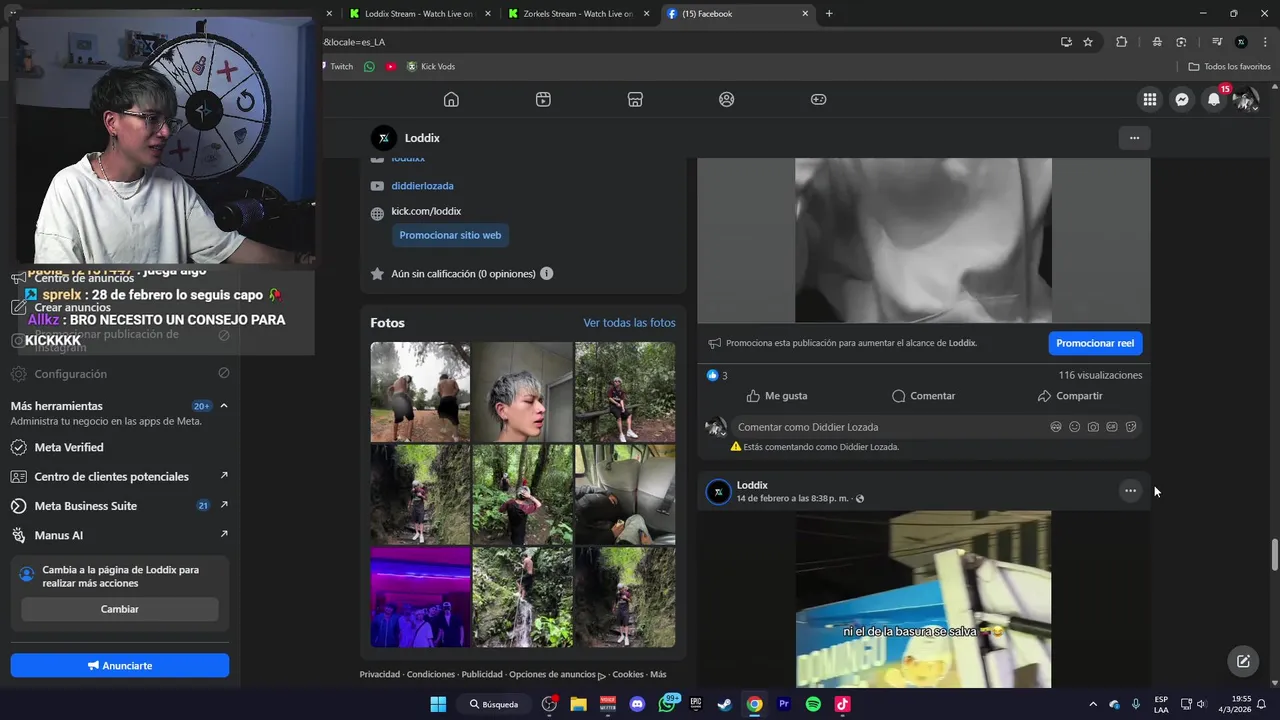Open the Configuración menu item
Screen dimensions: 1280x720
pos(120,374)
